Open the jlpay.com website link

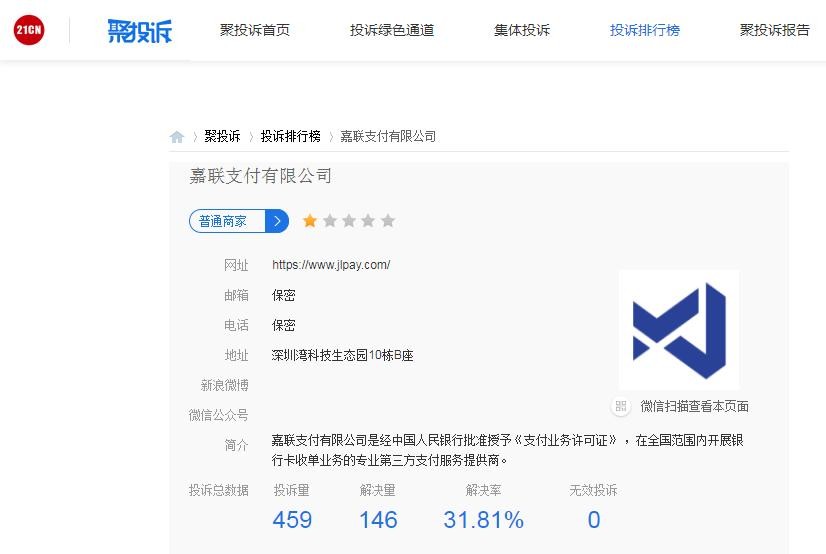(x=331, y=265)
